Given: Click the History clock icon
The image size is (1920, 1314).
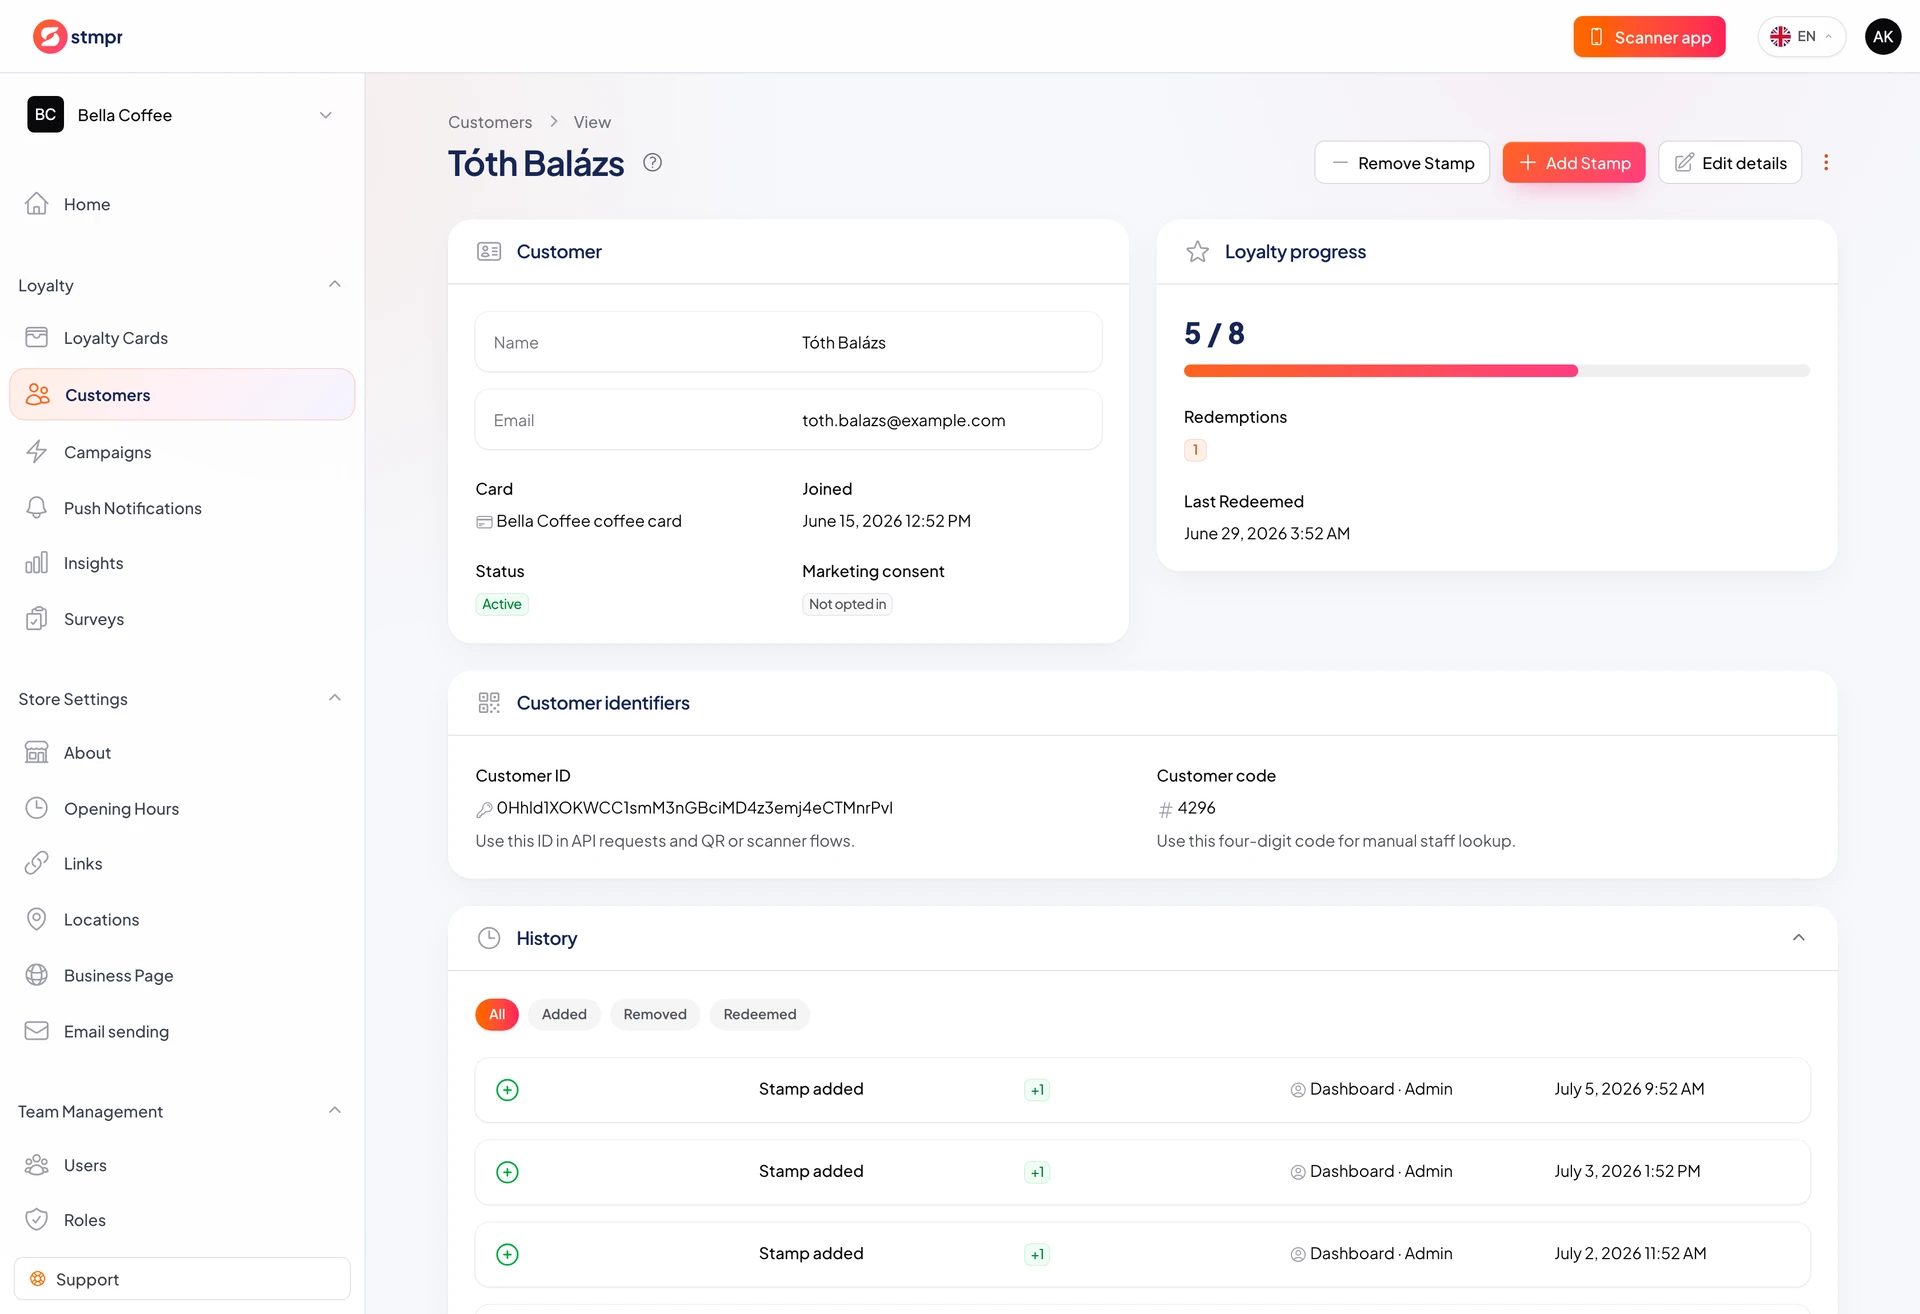Looking at the screenshot, I should (489, 938).
